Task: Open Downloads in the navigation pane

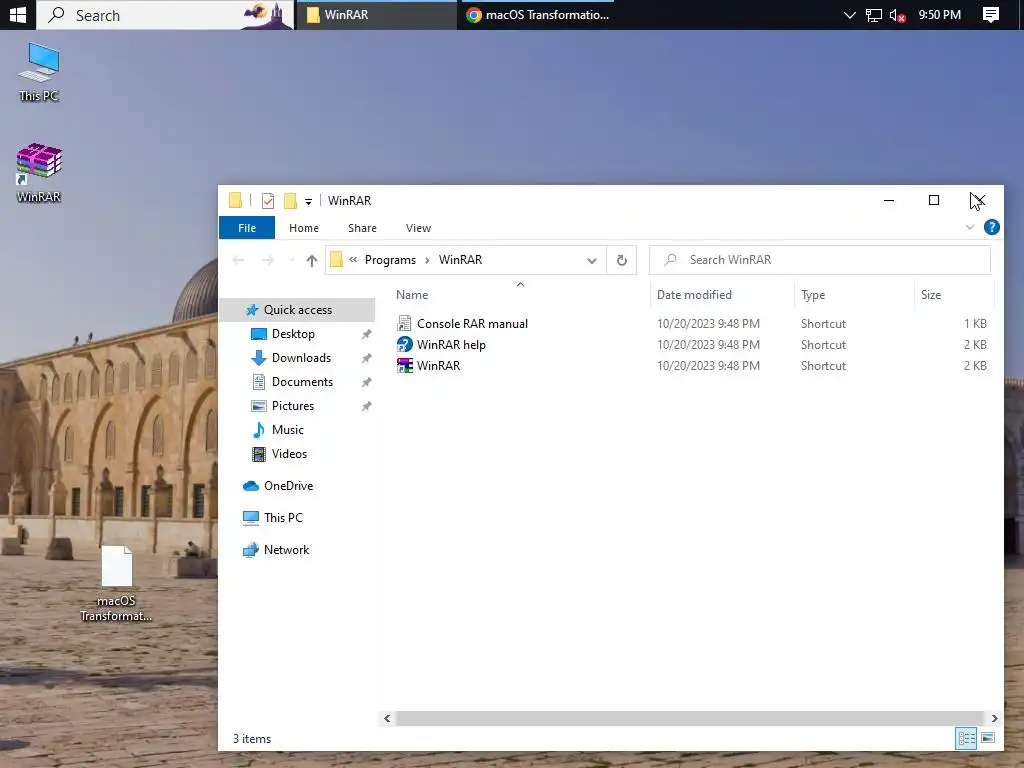Action: point(301,358)
